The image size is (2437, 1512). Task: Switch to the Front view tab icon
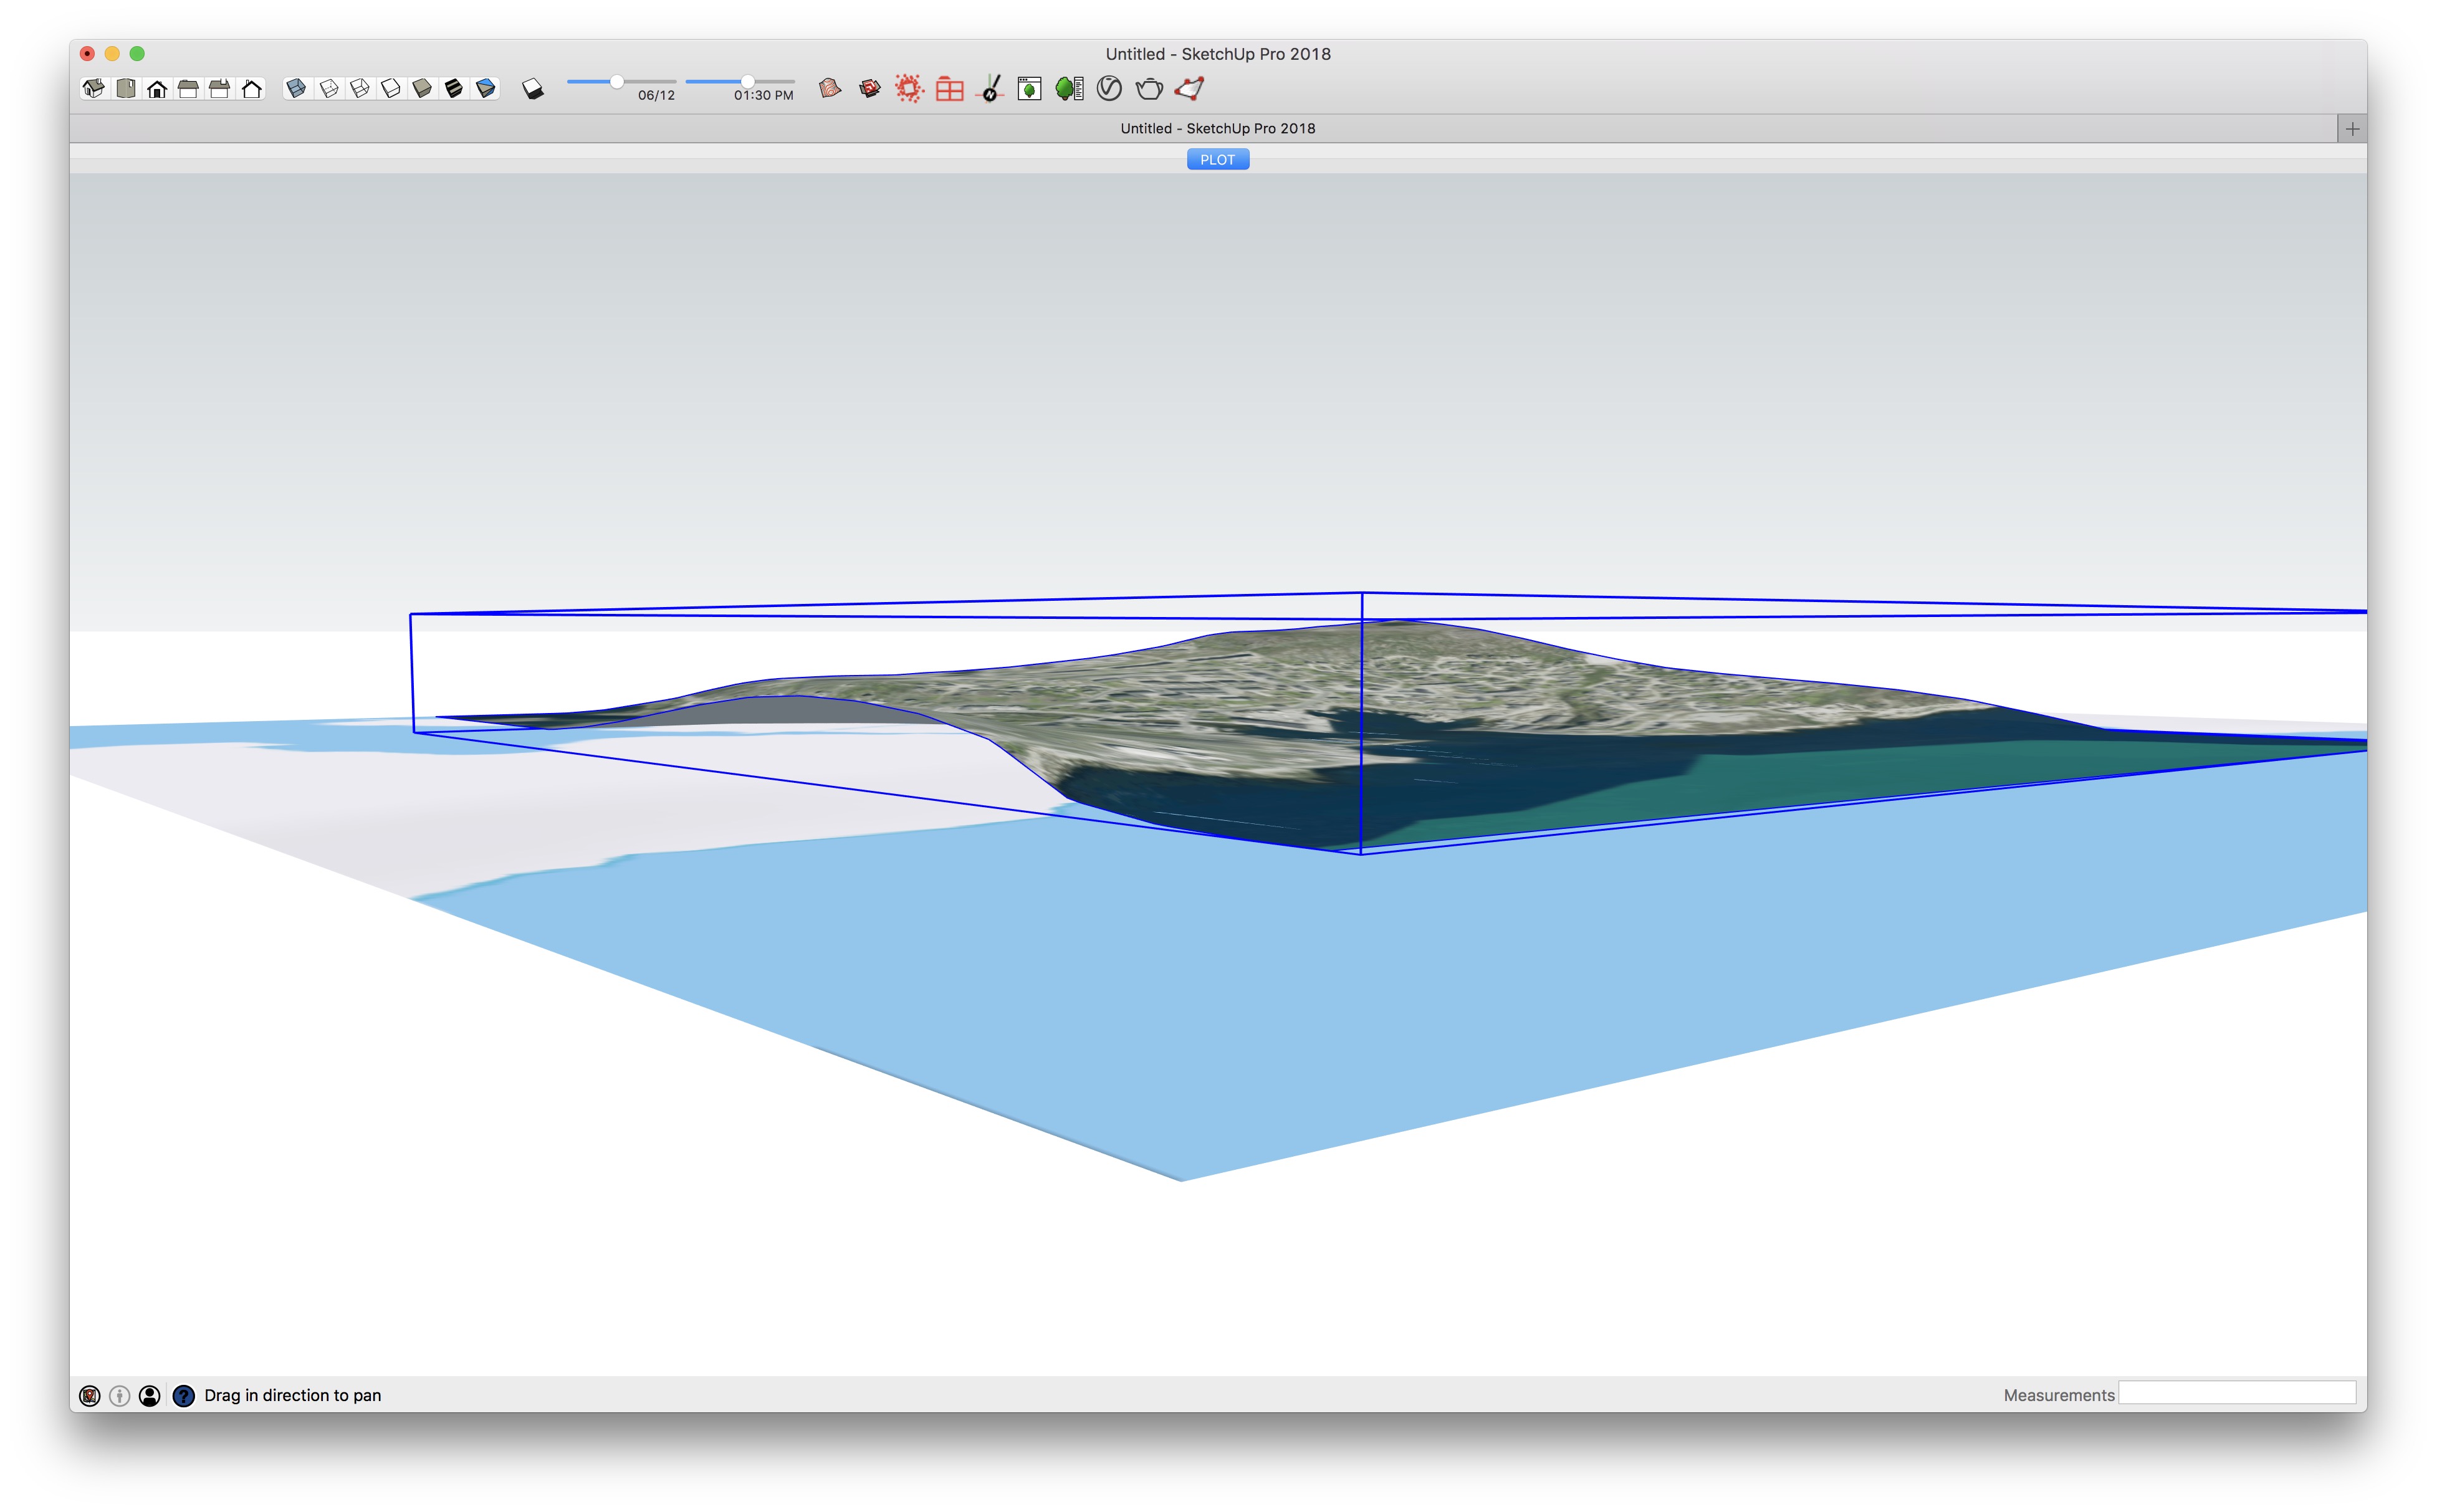click(x=157, y=89)
